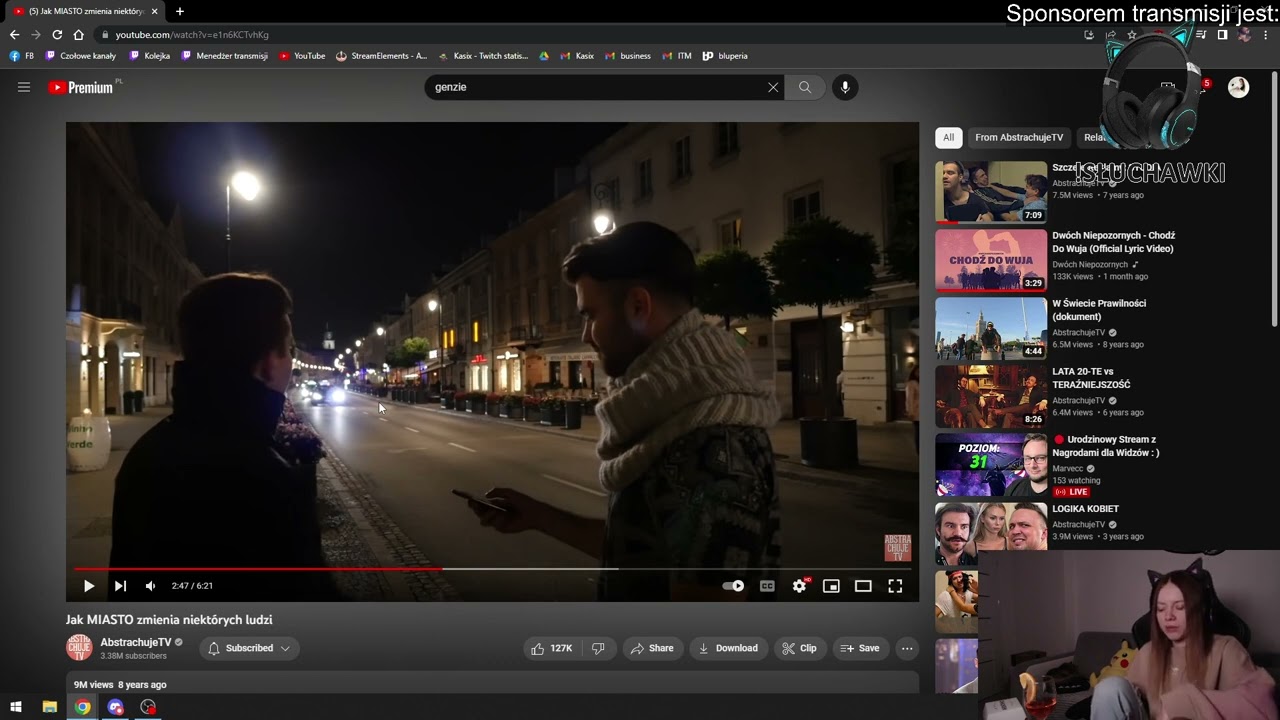The height and width of the screenshot is (720, 1280).
Task: Go to YouTube Premium home logo
Action: 81,87
